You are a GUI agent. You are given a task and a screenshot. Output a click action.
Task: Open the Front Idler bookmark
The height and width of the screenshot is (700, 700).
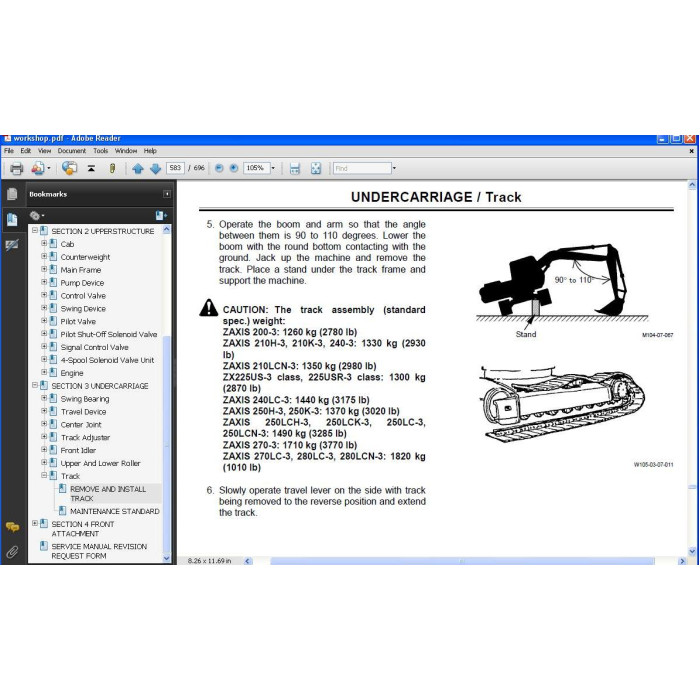[78, 450]
